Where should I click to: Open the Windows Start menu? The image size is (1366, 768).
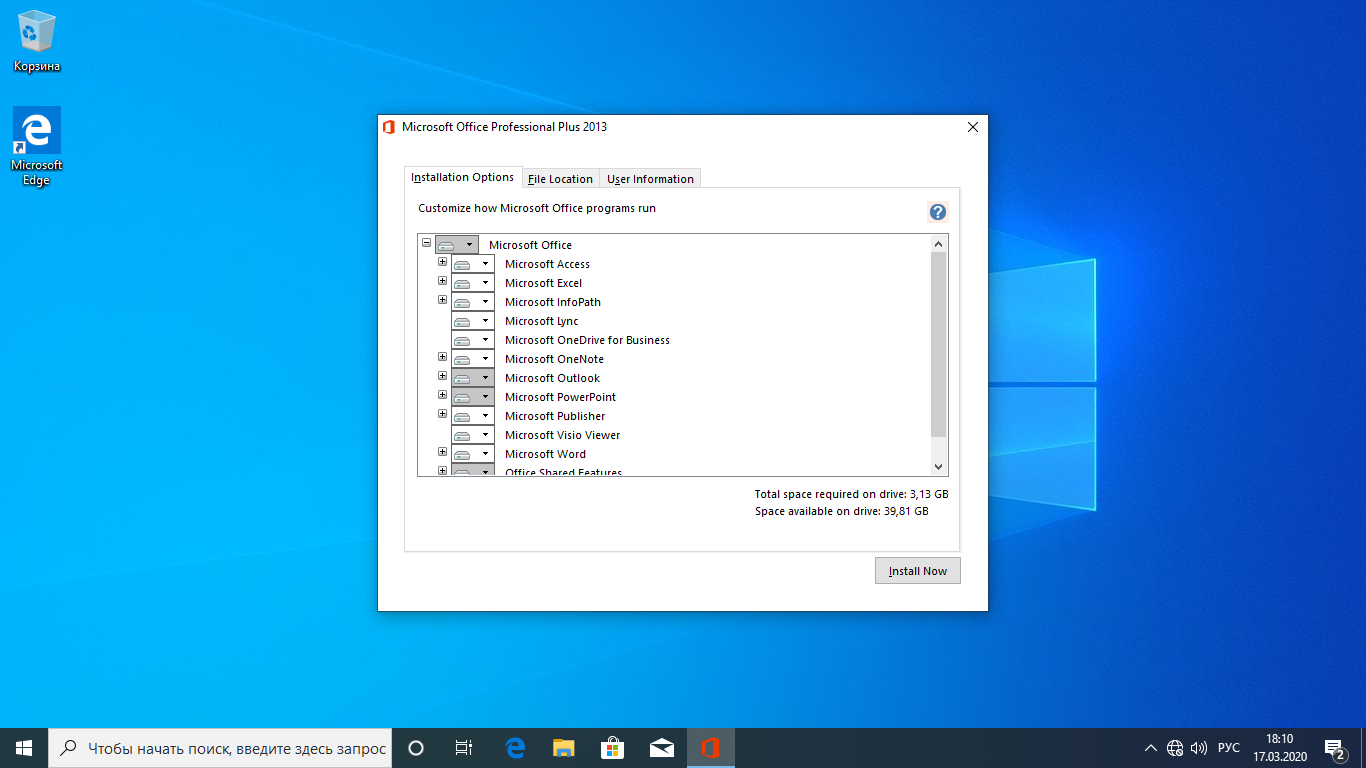point(24,748)
